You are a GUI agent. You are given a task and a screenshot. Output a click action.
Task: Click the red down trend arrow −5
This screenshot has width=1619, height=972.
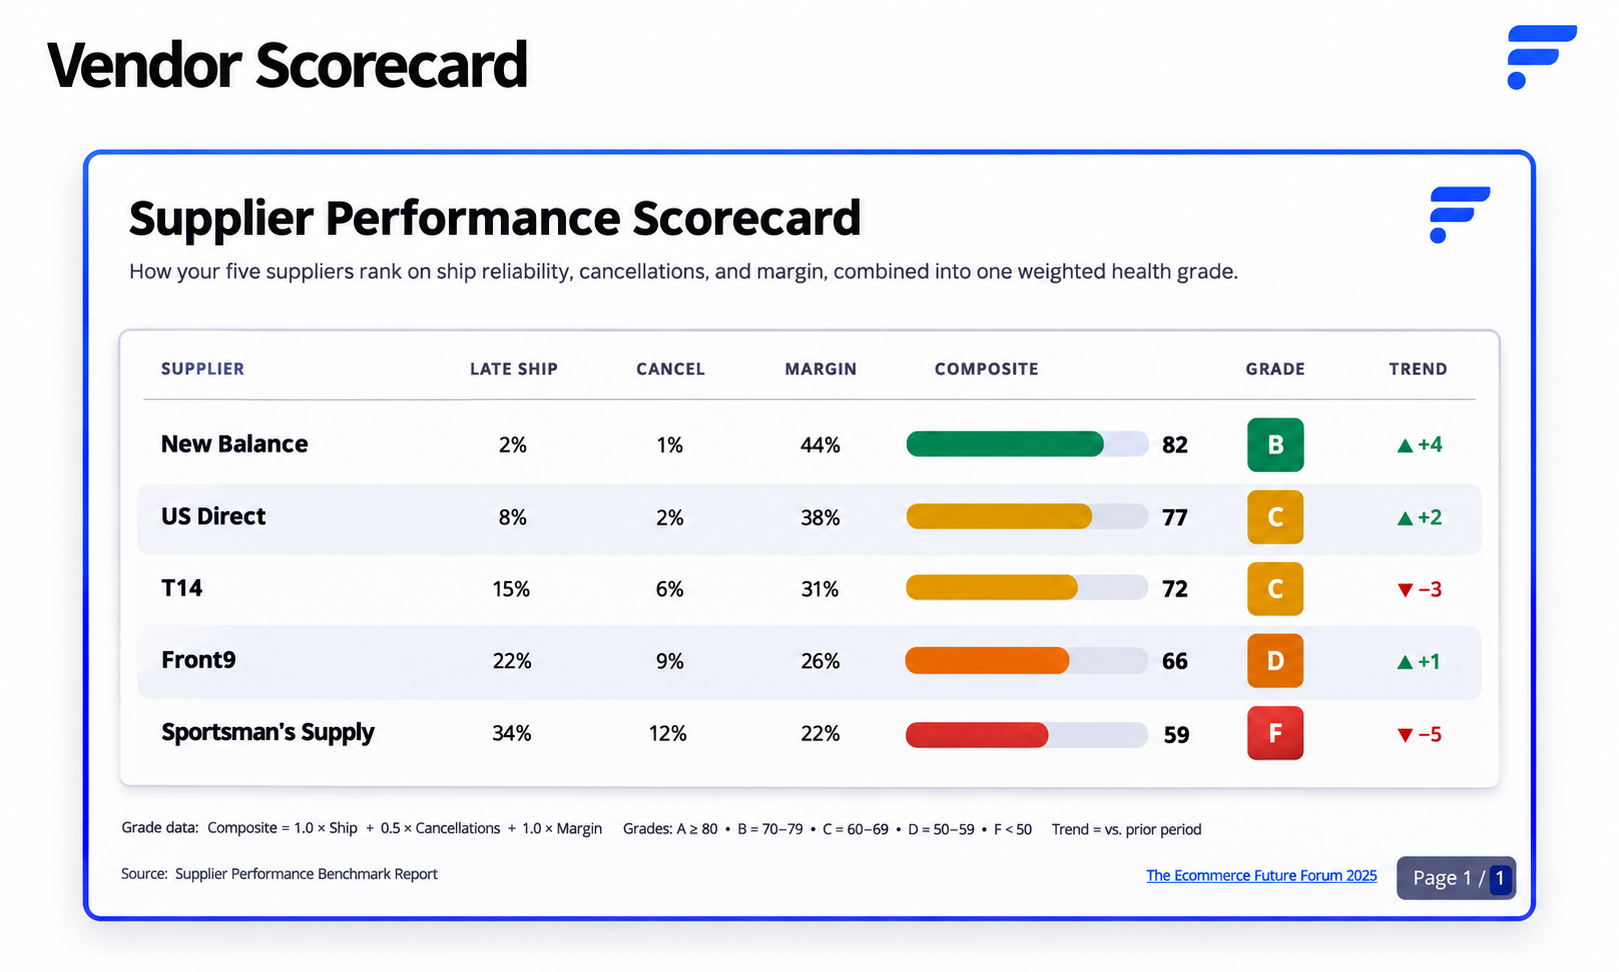pyautogui.click(x=1419, y=735)
